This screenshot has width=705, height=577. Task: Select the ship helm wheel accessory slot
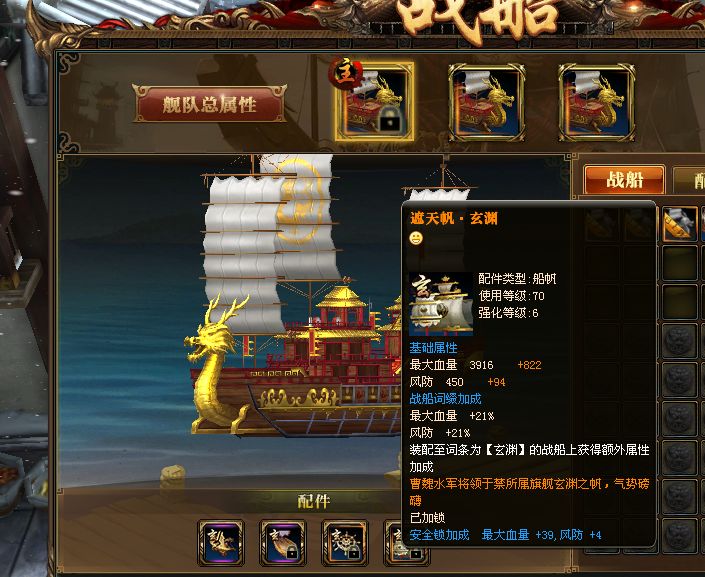[x=345, y=542]
